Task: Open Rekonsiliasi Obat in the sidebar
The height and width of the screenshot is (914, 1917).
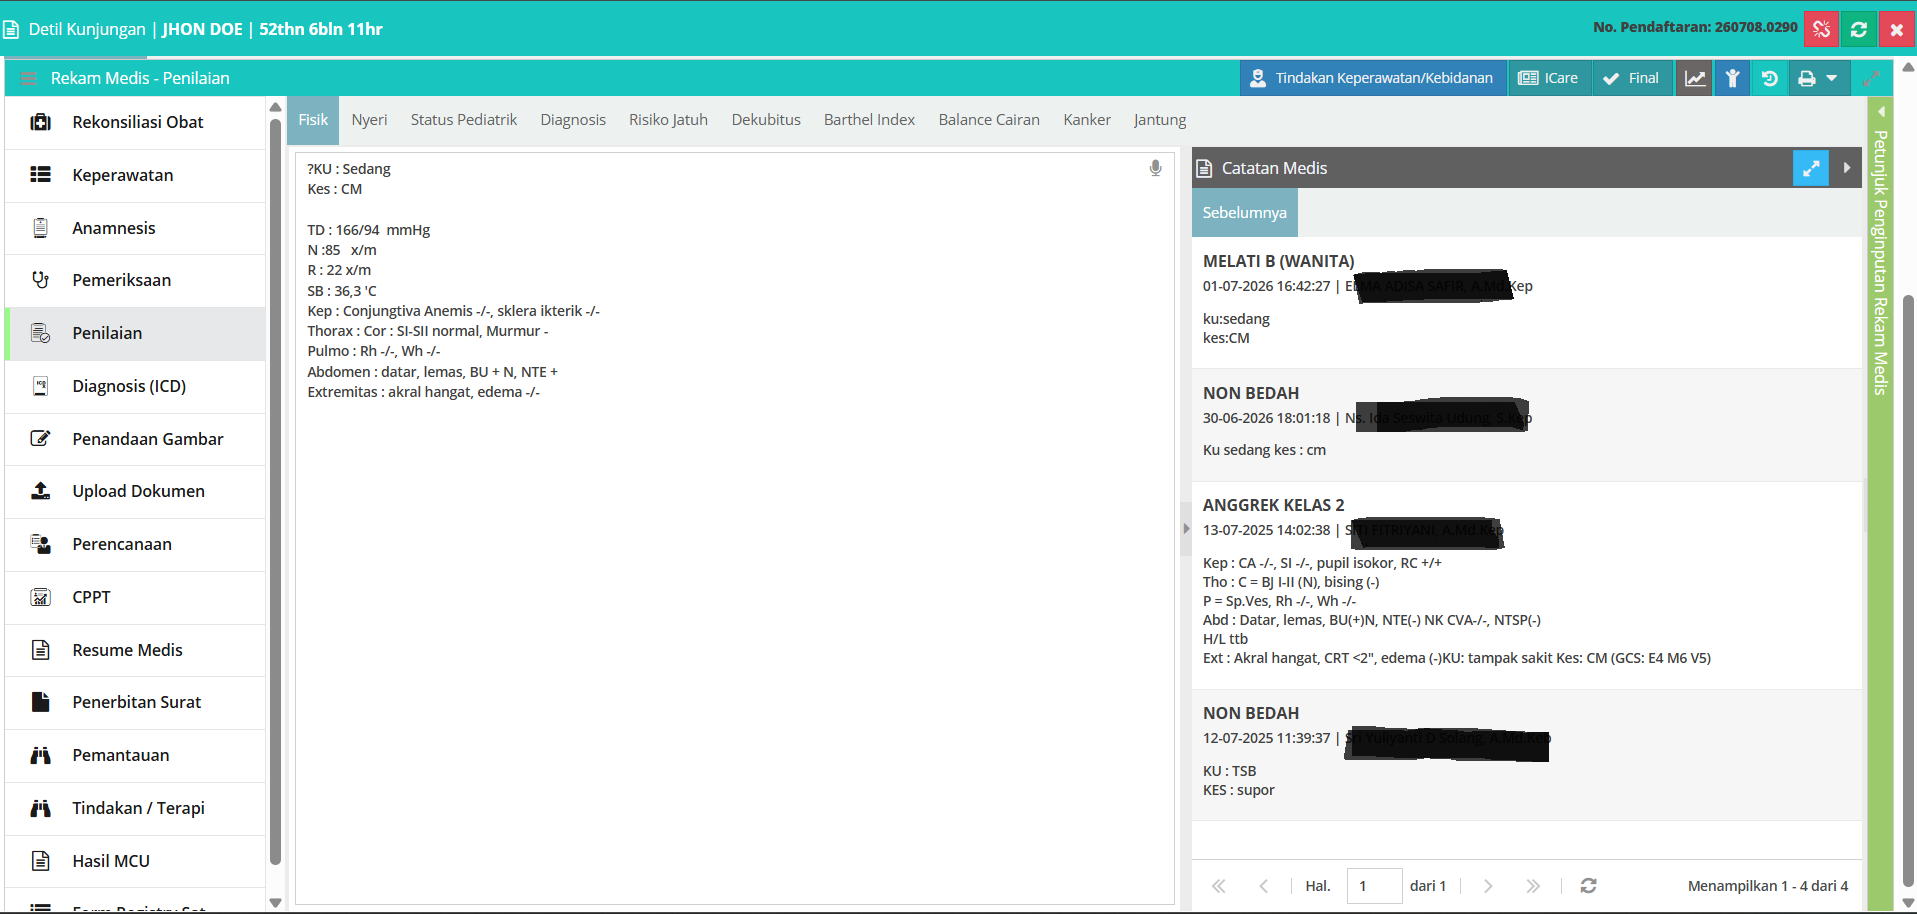Action: (x=135, y=122)
